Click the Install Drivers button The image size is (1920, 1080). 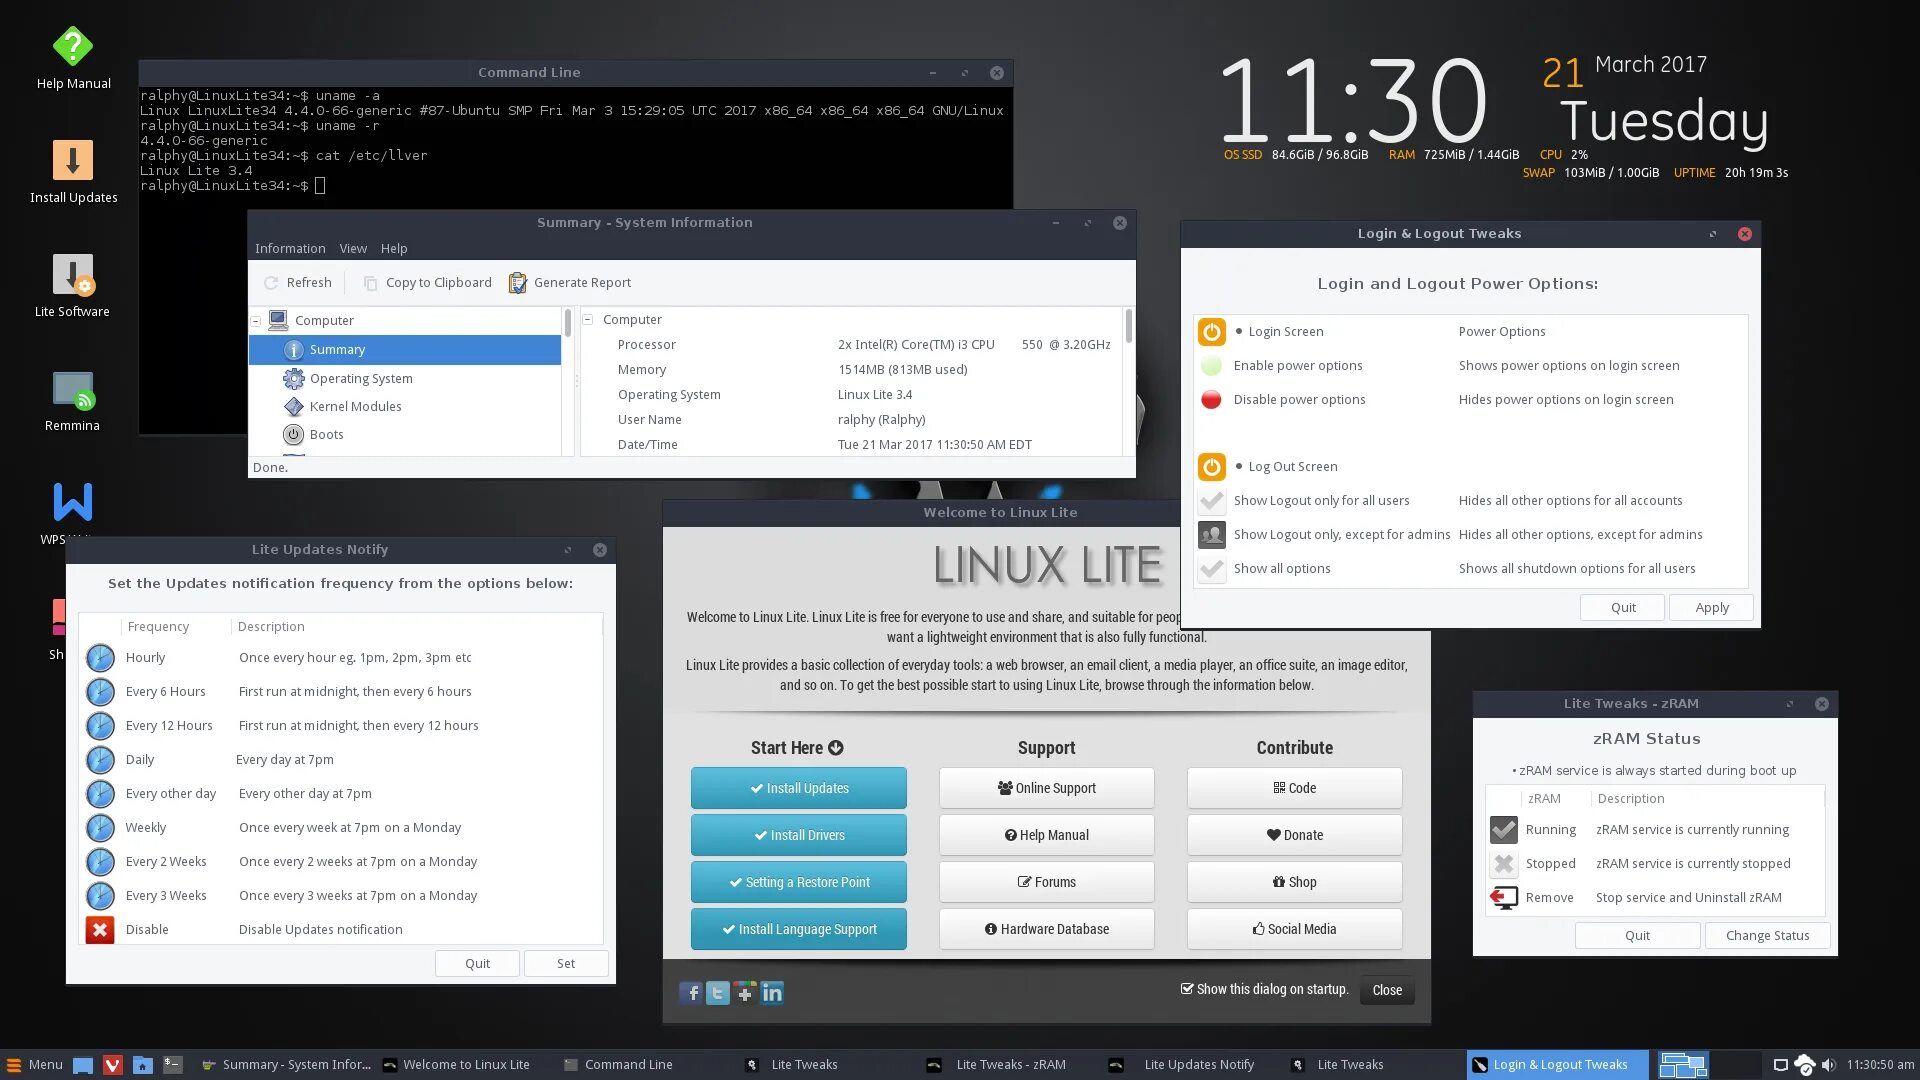point(799,836)
